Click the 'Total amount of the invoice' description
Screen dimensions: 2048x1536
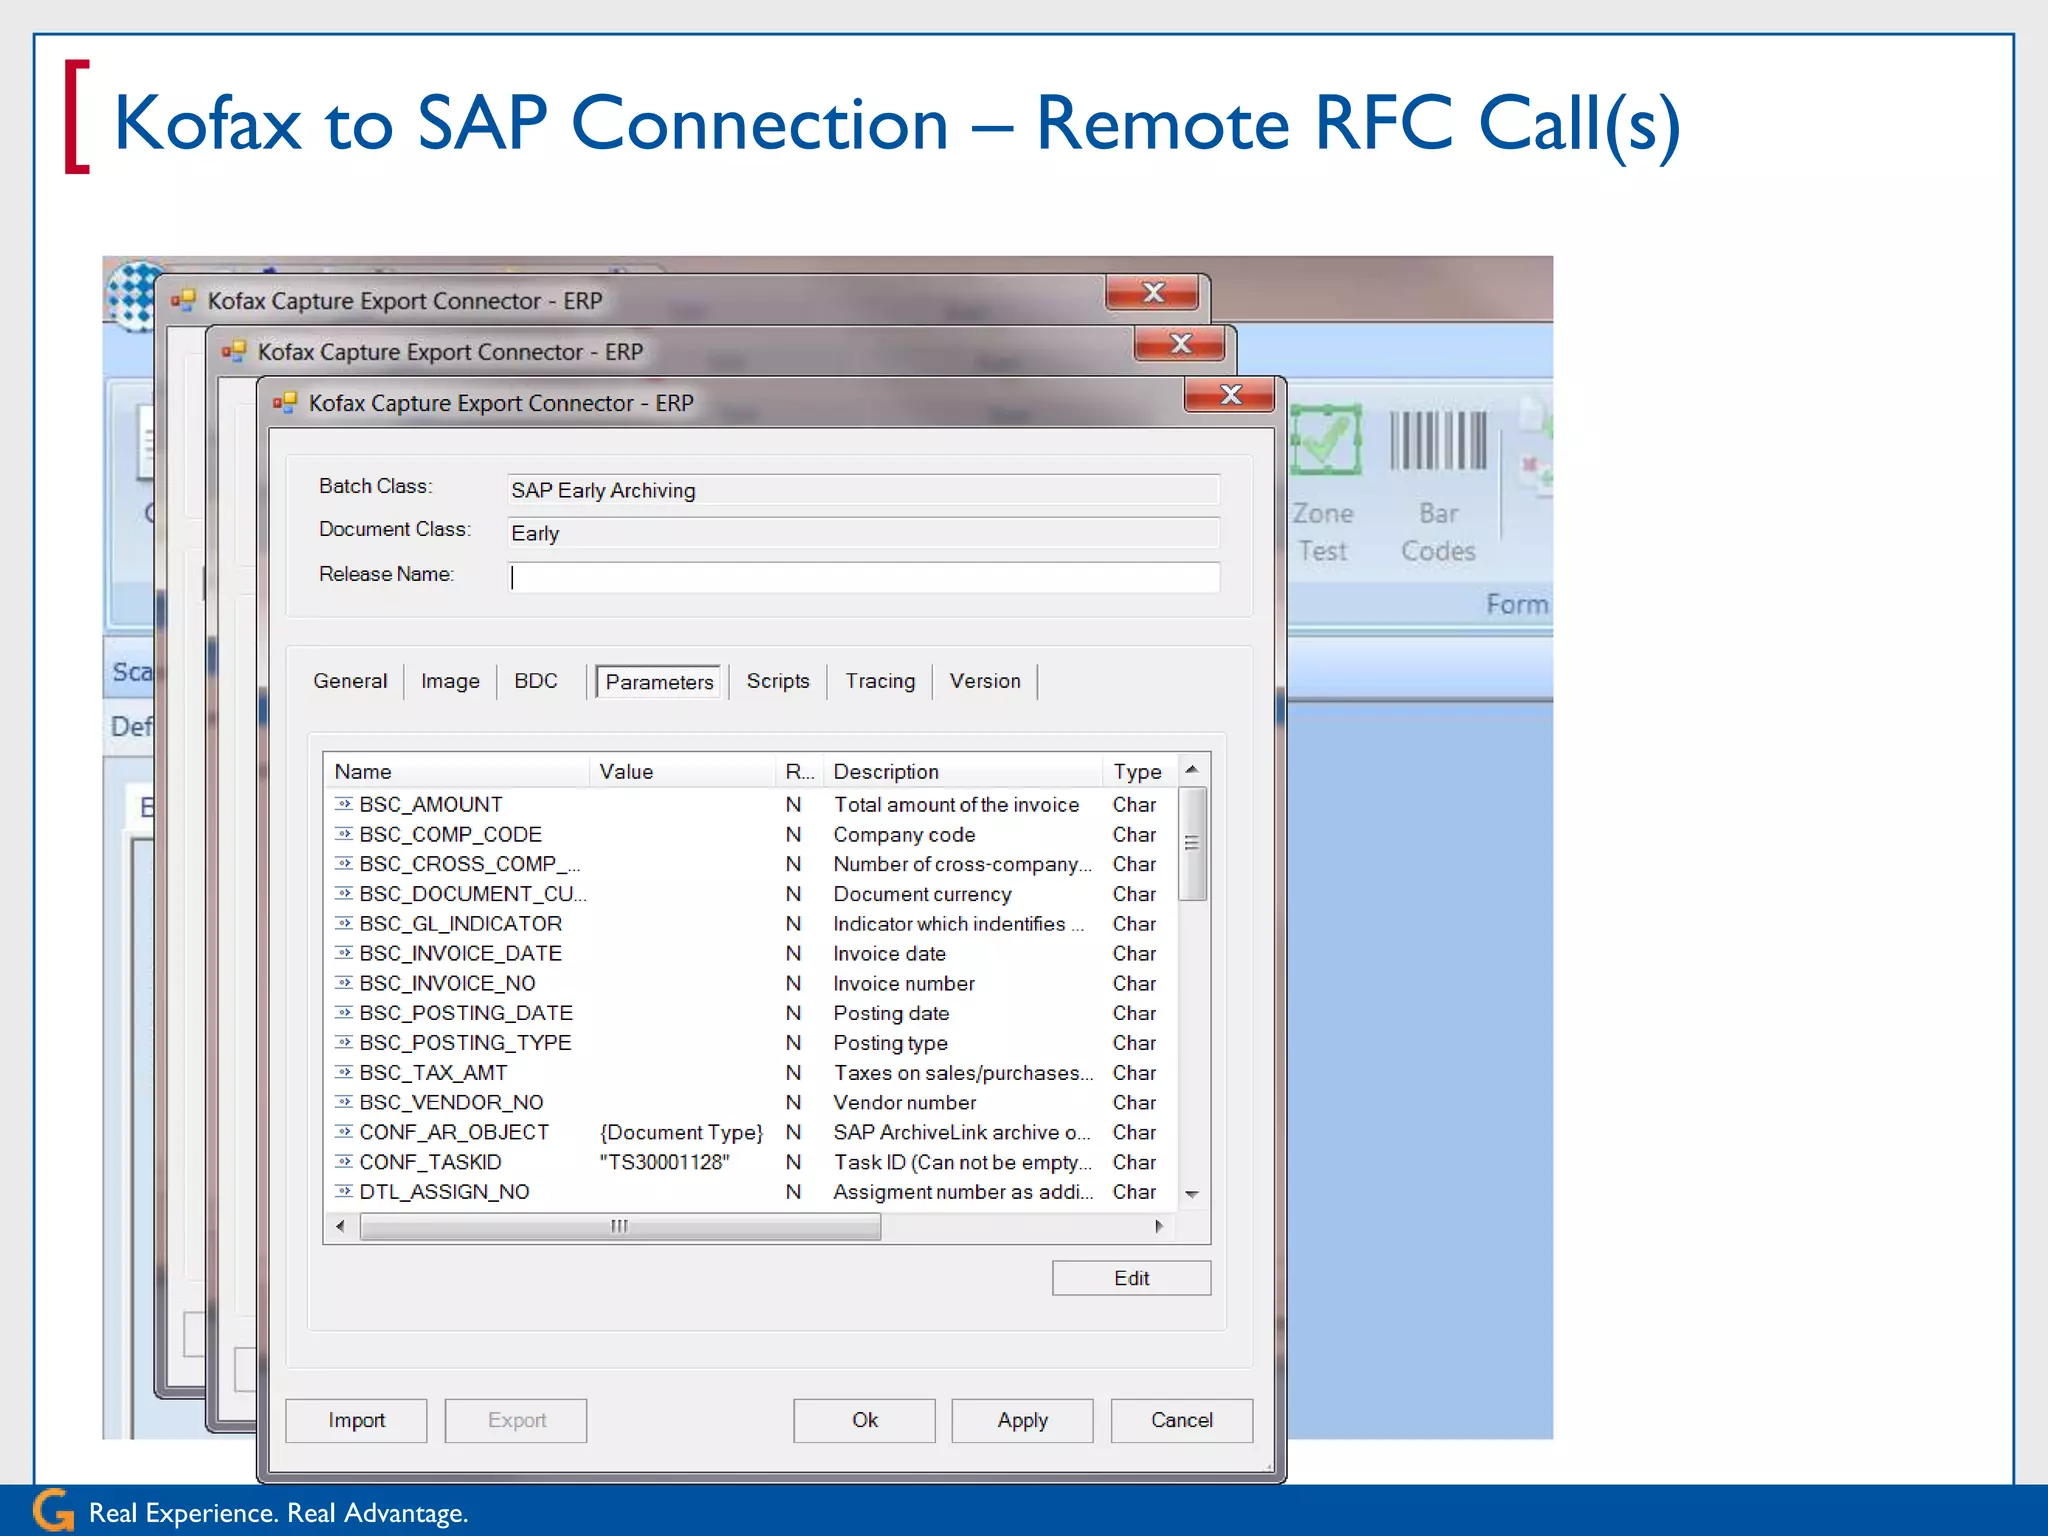click(x=957, y=805)
